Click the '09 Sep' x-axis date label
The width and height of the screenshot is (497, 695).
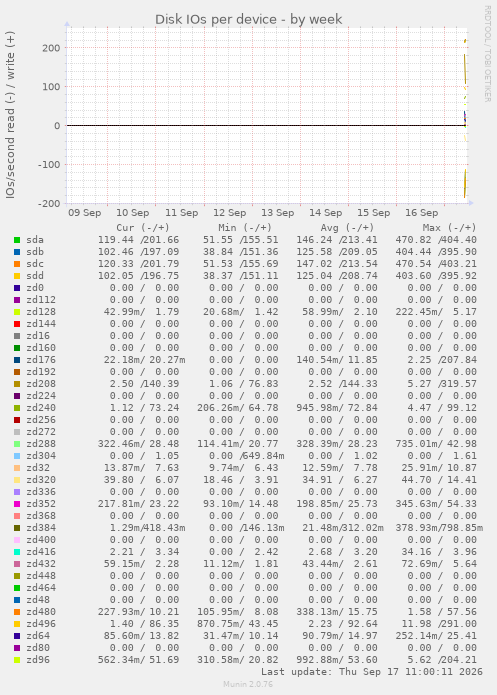click(x=85, y=213)
